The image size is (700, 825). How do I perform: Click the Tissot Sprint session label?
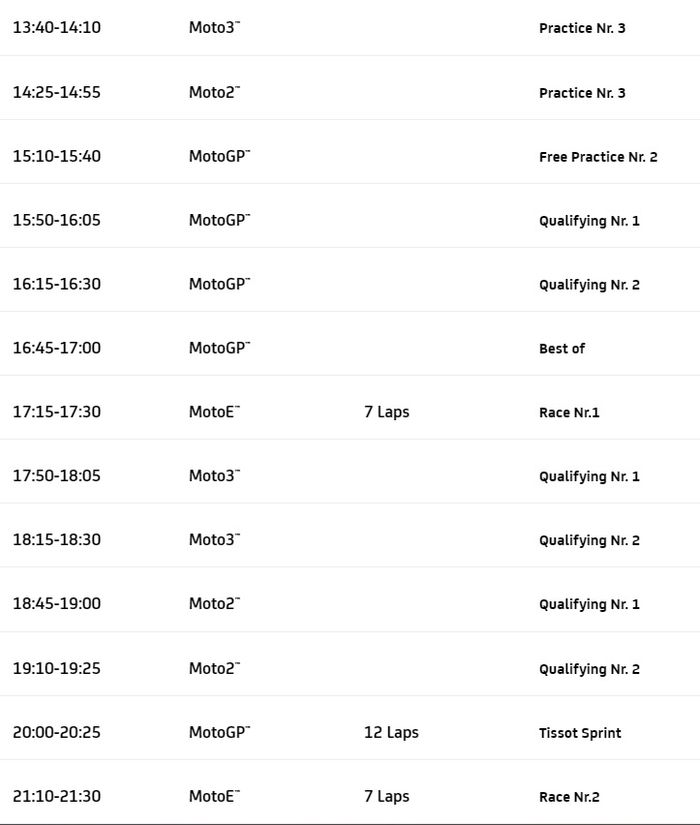click(x=580, y=733)
